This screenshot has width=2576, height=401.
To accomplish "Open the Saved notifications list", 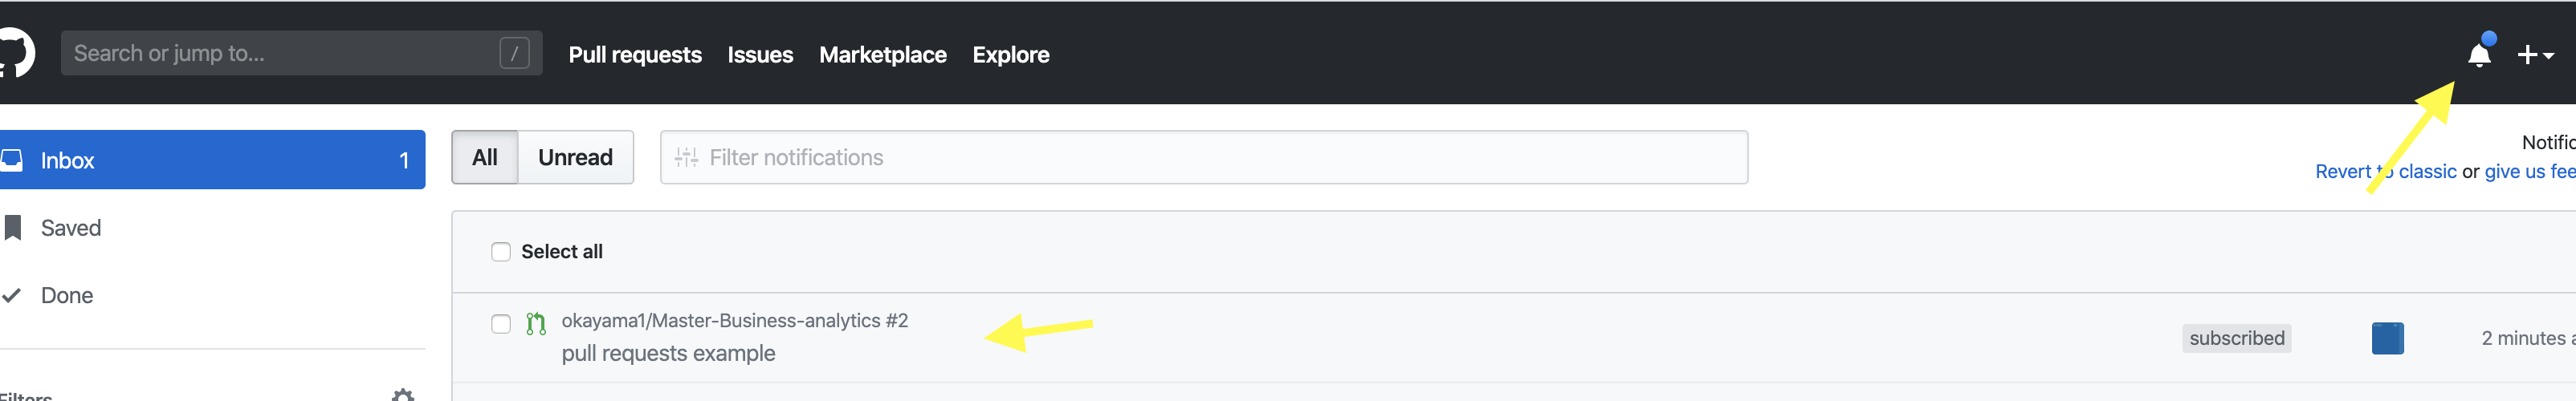I will click(x=71, y=228).
